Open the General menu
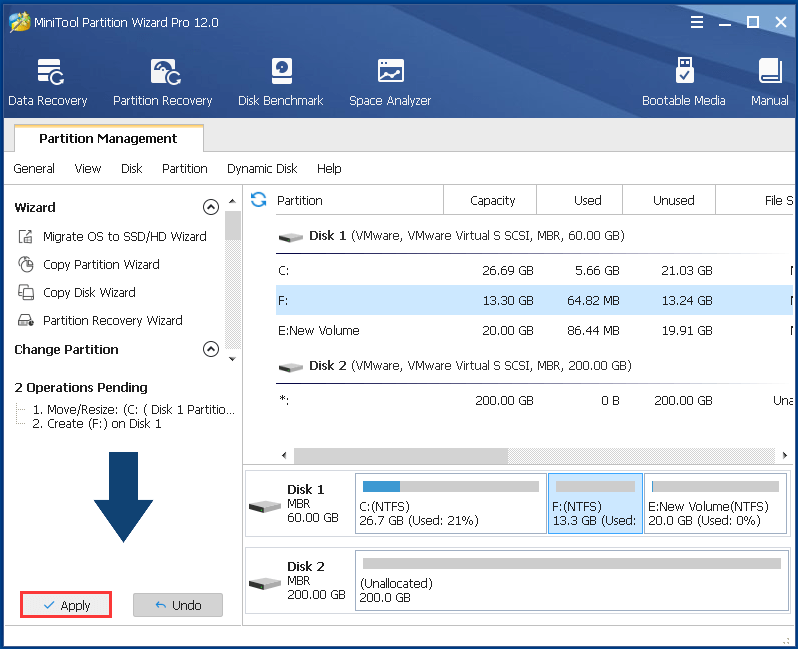798x649 pixels. click(34, 168)
